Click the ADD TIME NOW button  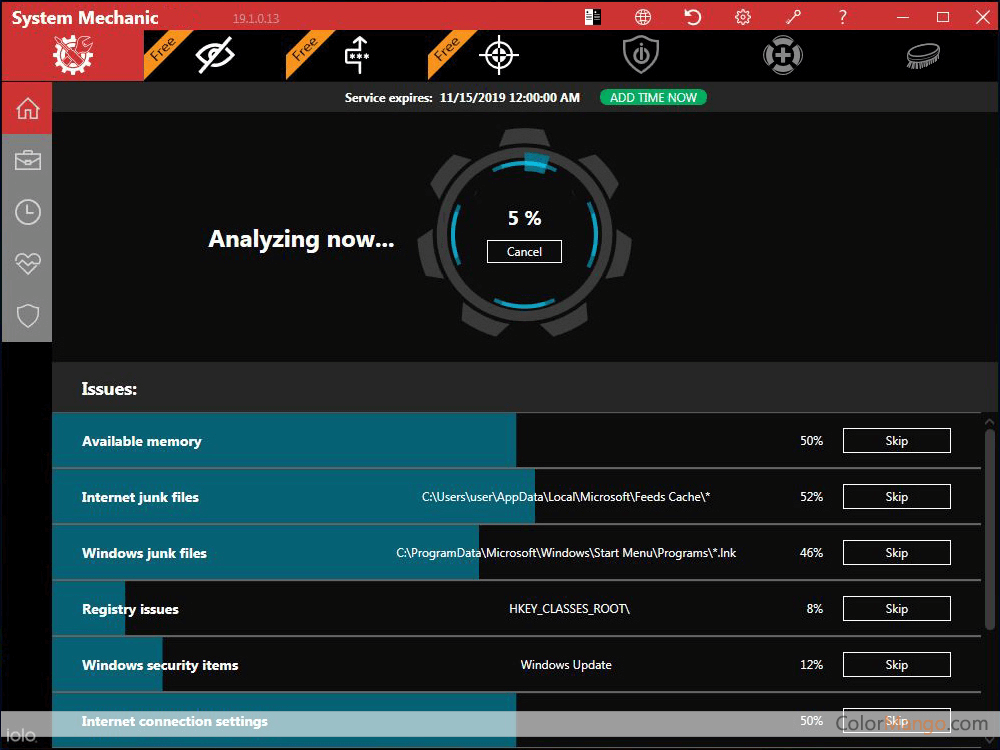coord(653,98)
